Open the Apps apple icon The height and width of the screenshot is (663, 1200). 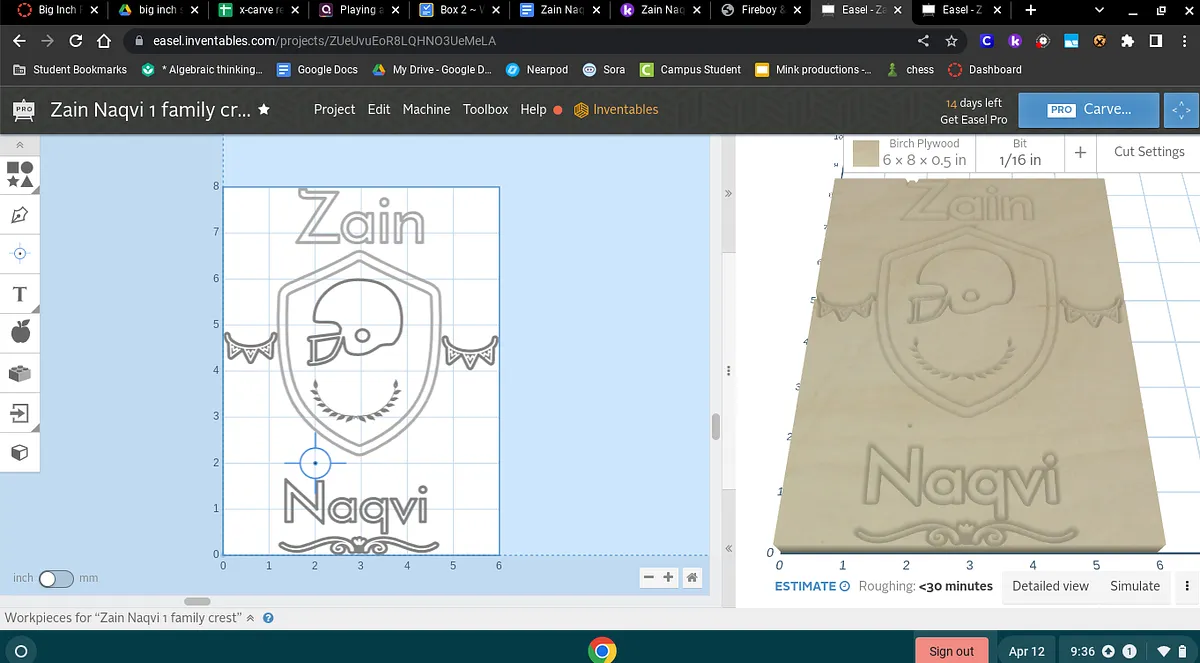20,332
